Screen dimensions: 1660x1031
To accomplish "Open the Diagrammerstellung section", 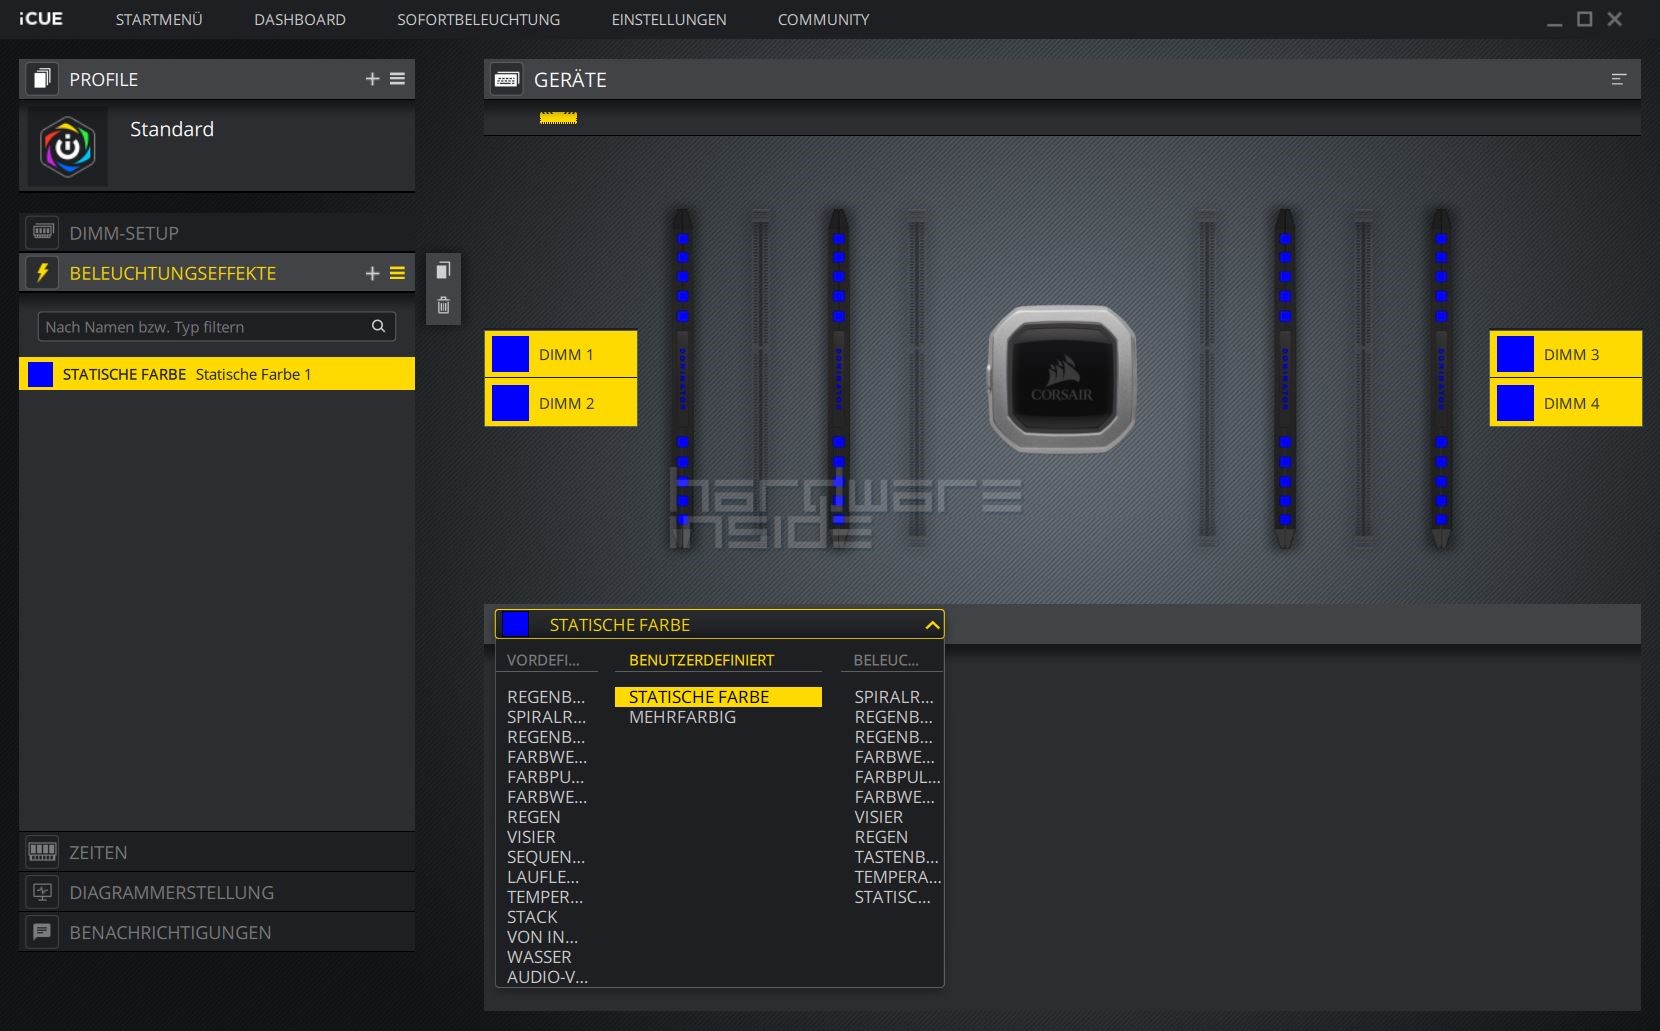I will pyautogui.click(x=217, y=892).
